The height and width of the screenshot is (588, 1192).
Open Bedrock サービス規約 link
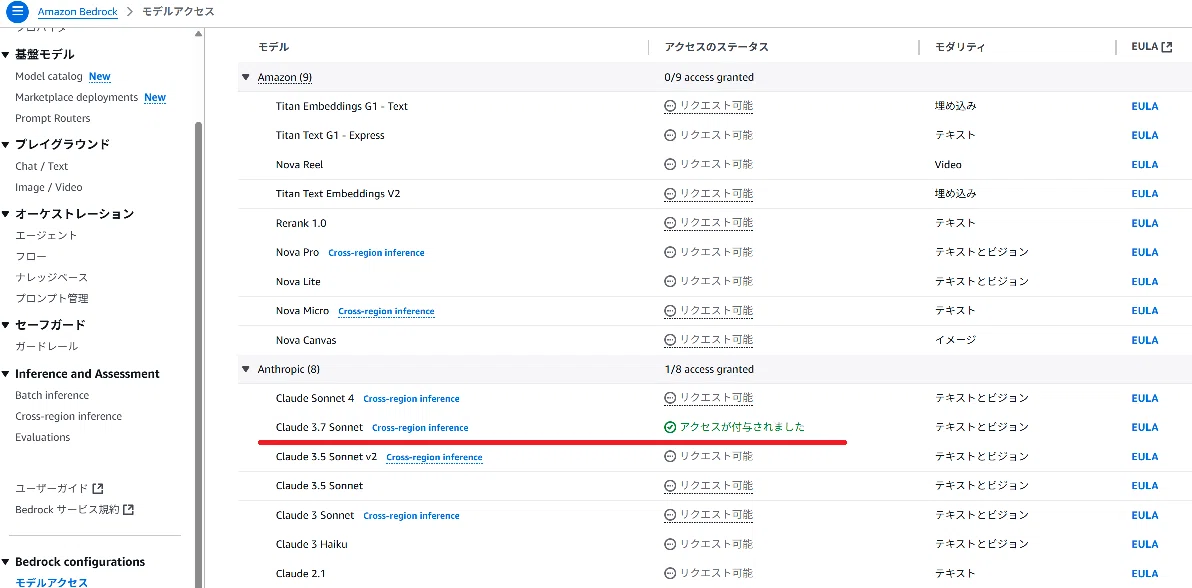point(68,510)
